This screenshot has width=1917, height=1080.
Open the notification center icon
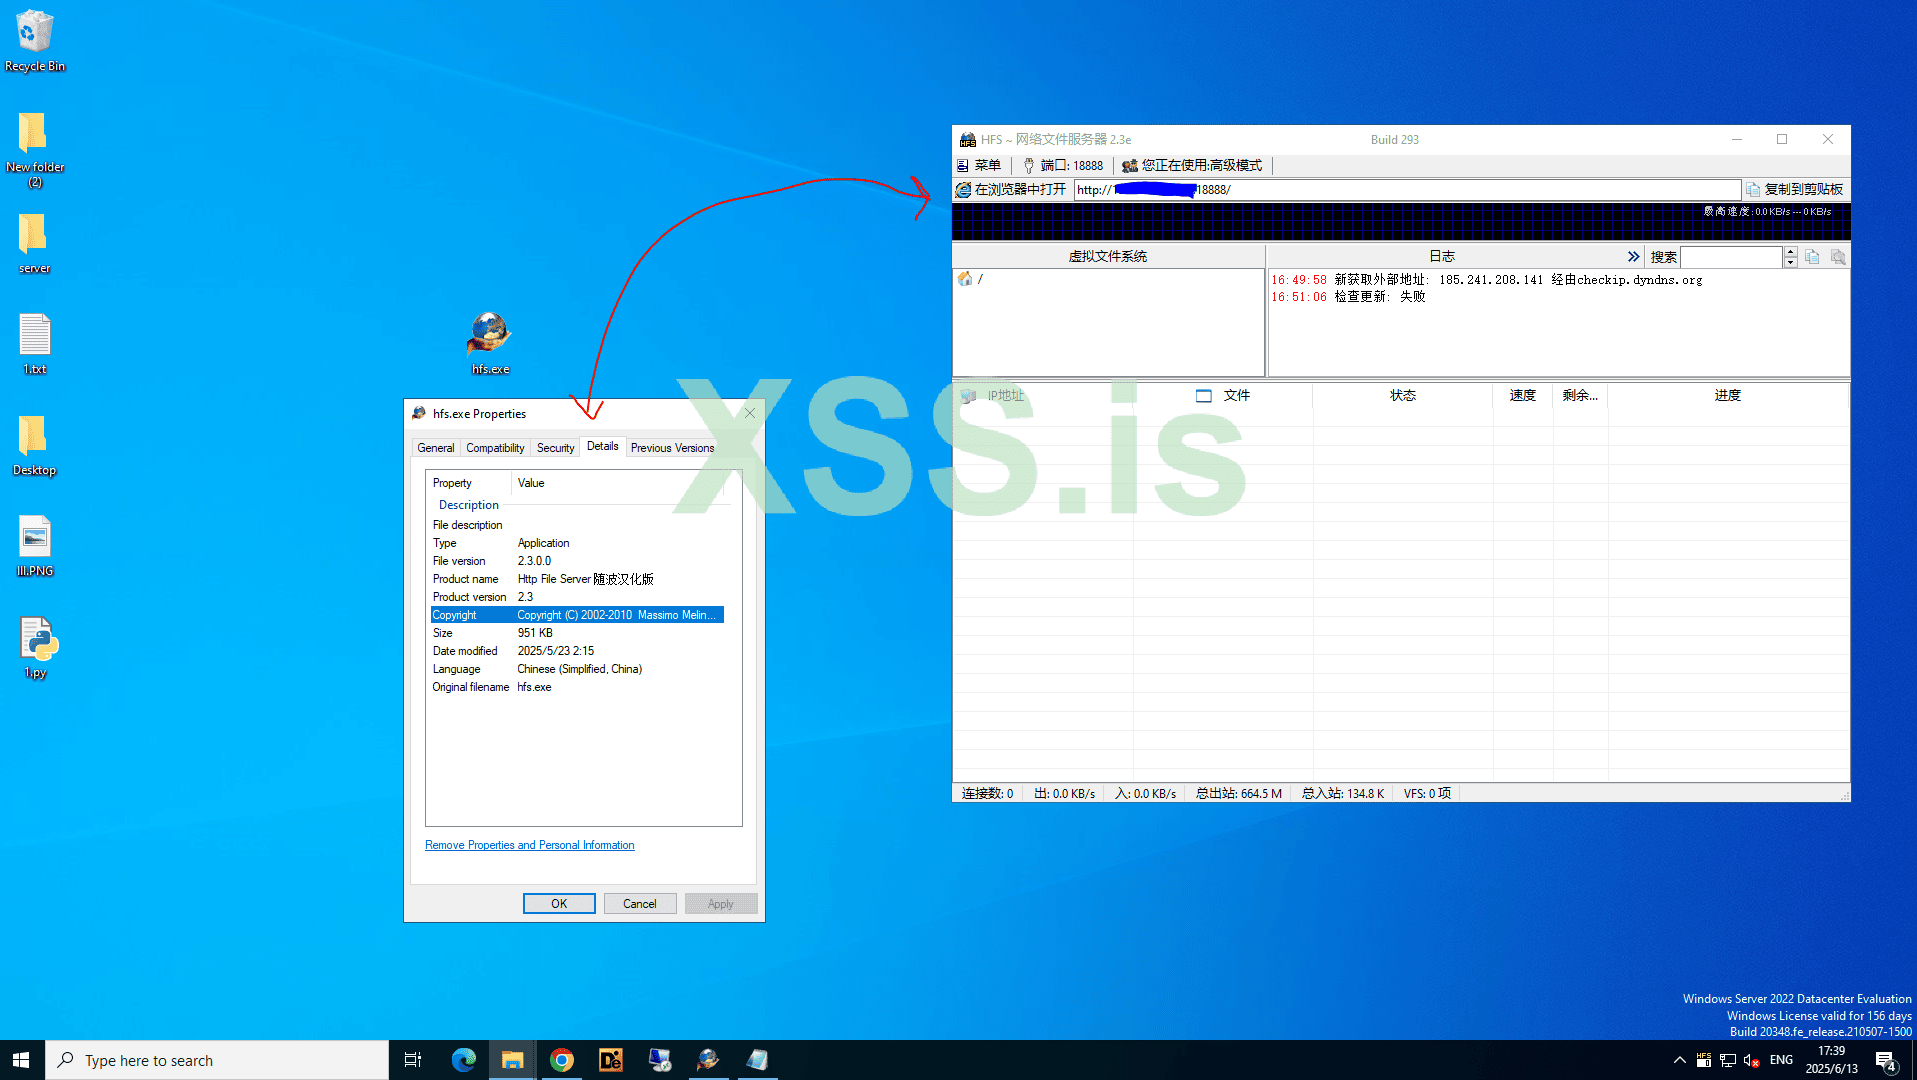point(1886,1061)
